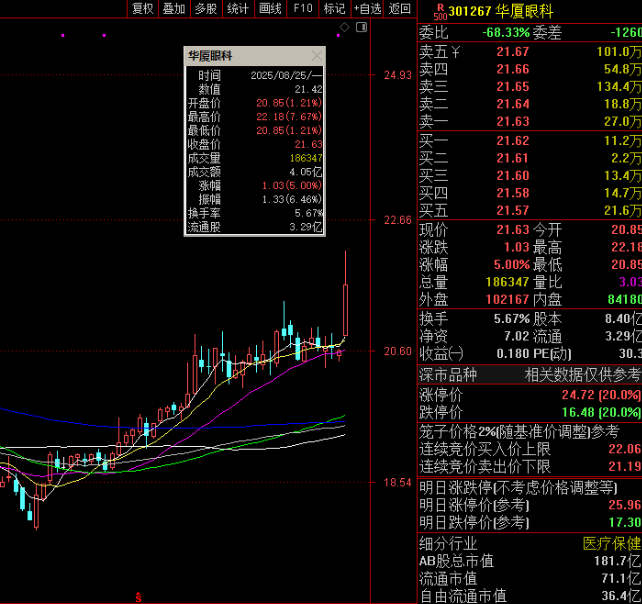Select the 叠加 overlay button

pyautogui.click(x=174, y=8)
